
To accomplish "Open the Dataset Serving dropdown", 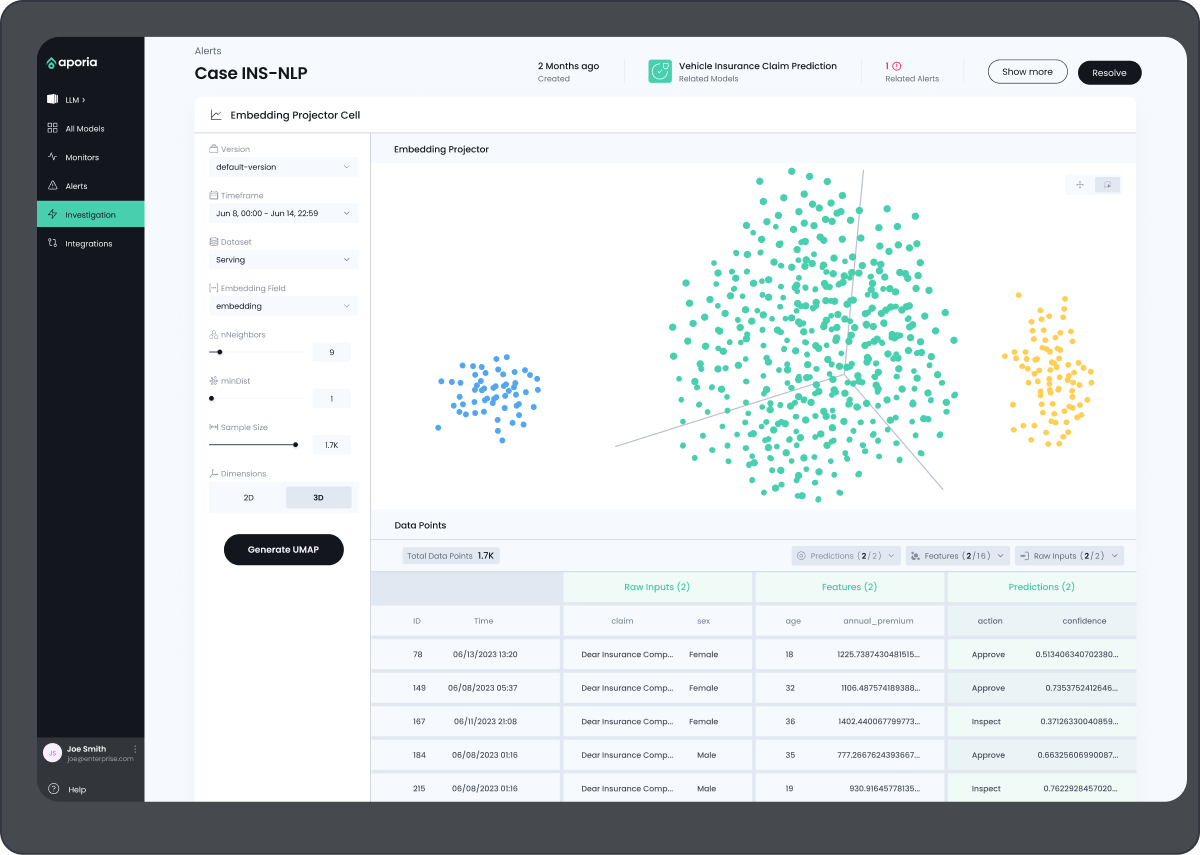I will coord(284,260).
